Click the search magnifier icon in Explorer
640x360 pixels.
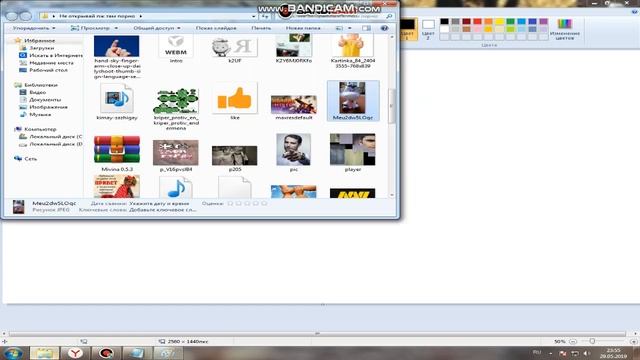389,16
